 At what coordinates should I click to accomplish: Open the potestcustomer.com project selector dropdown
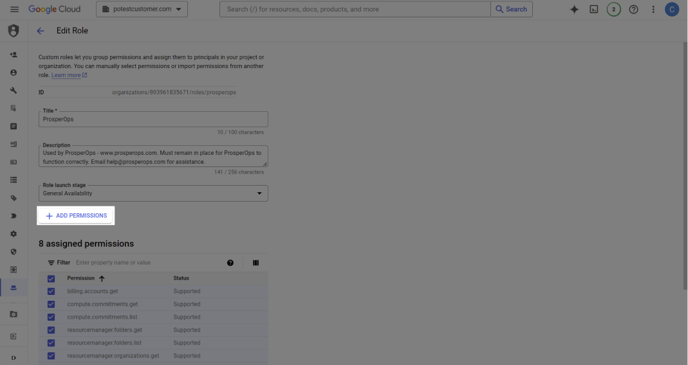pos(142,9)
